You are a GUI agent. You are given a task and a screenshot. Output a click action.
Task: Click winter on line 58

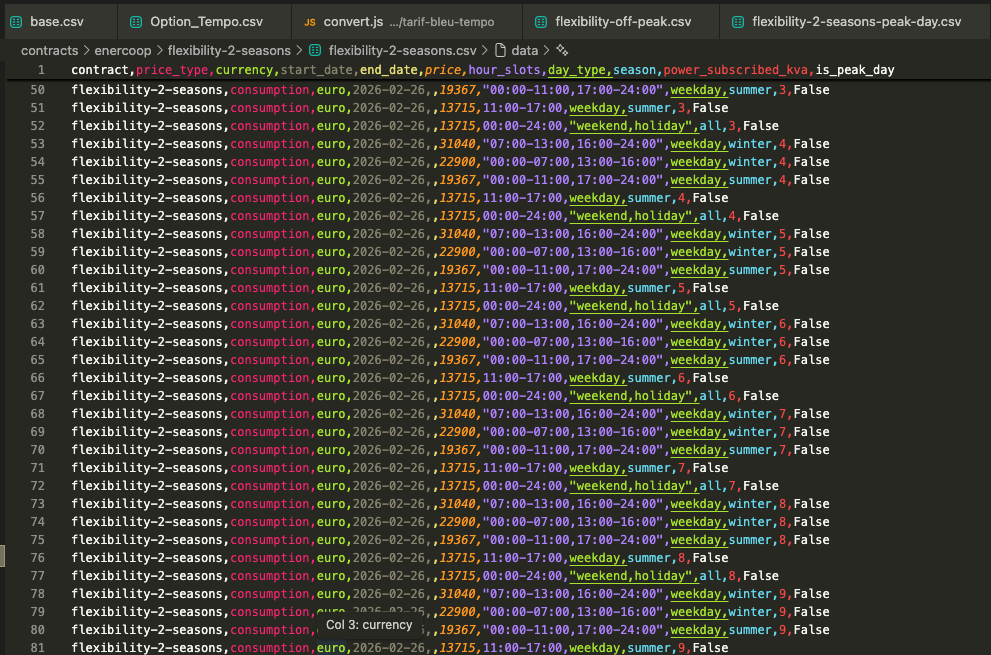[x=750, y=234]
